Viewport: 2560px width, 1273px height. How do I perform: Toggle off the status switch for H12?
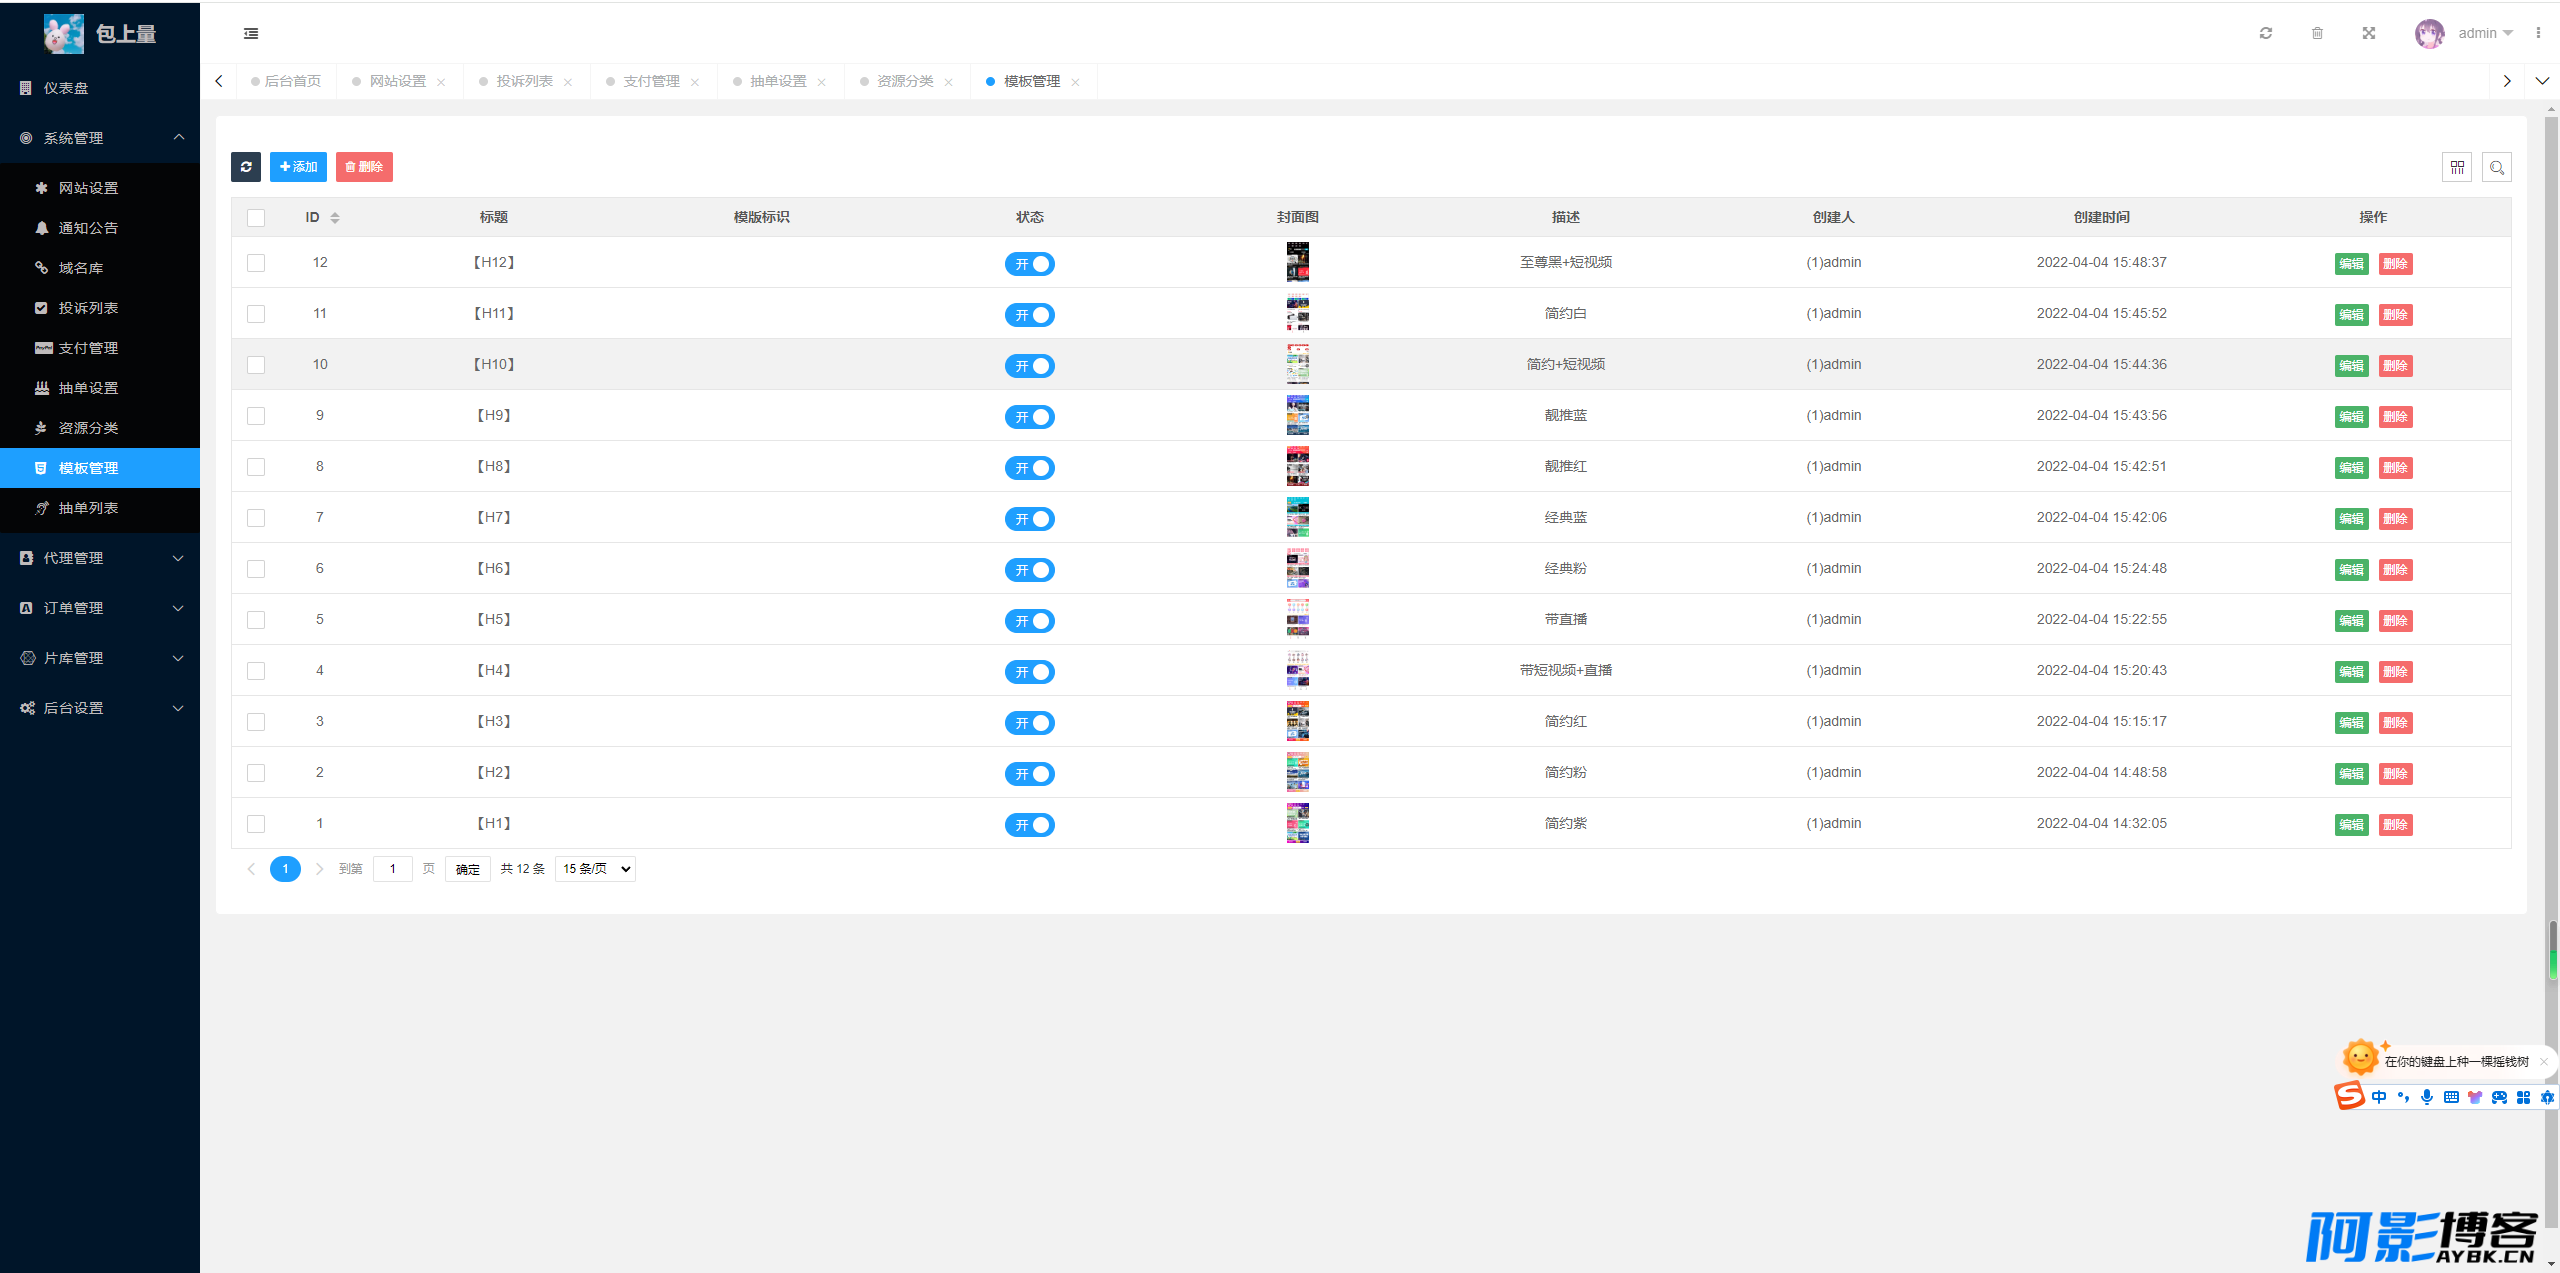point(1029,264)
